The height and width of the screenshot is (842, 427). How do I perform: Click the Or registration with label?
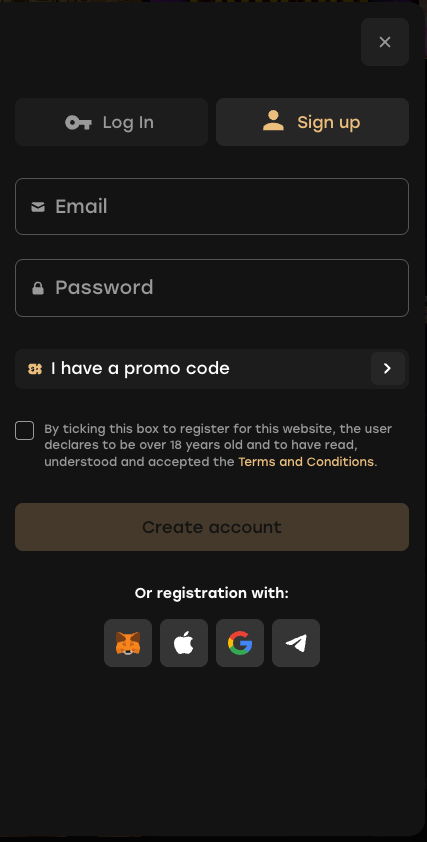tap(212, 593)
